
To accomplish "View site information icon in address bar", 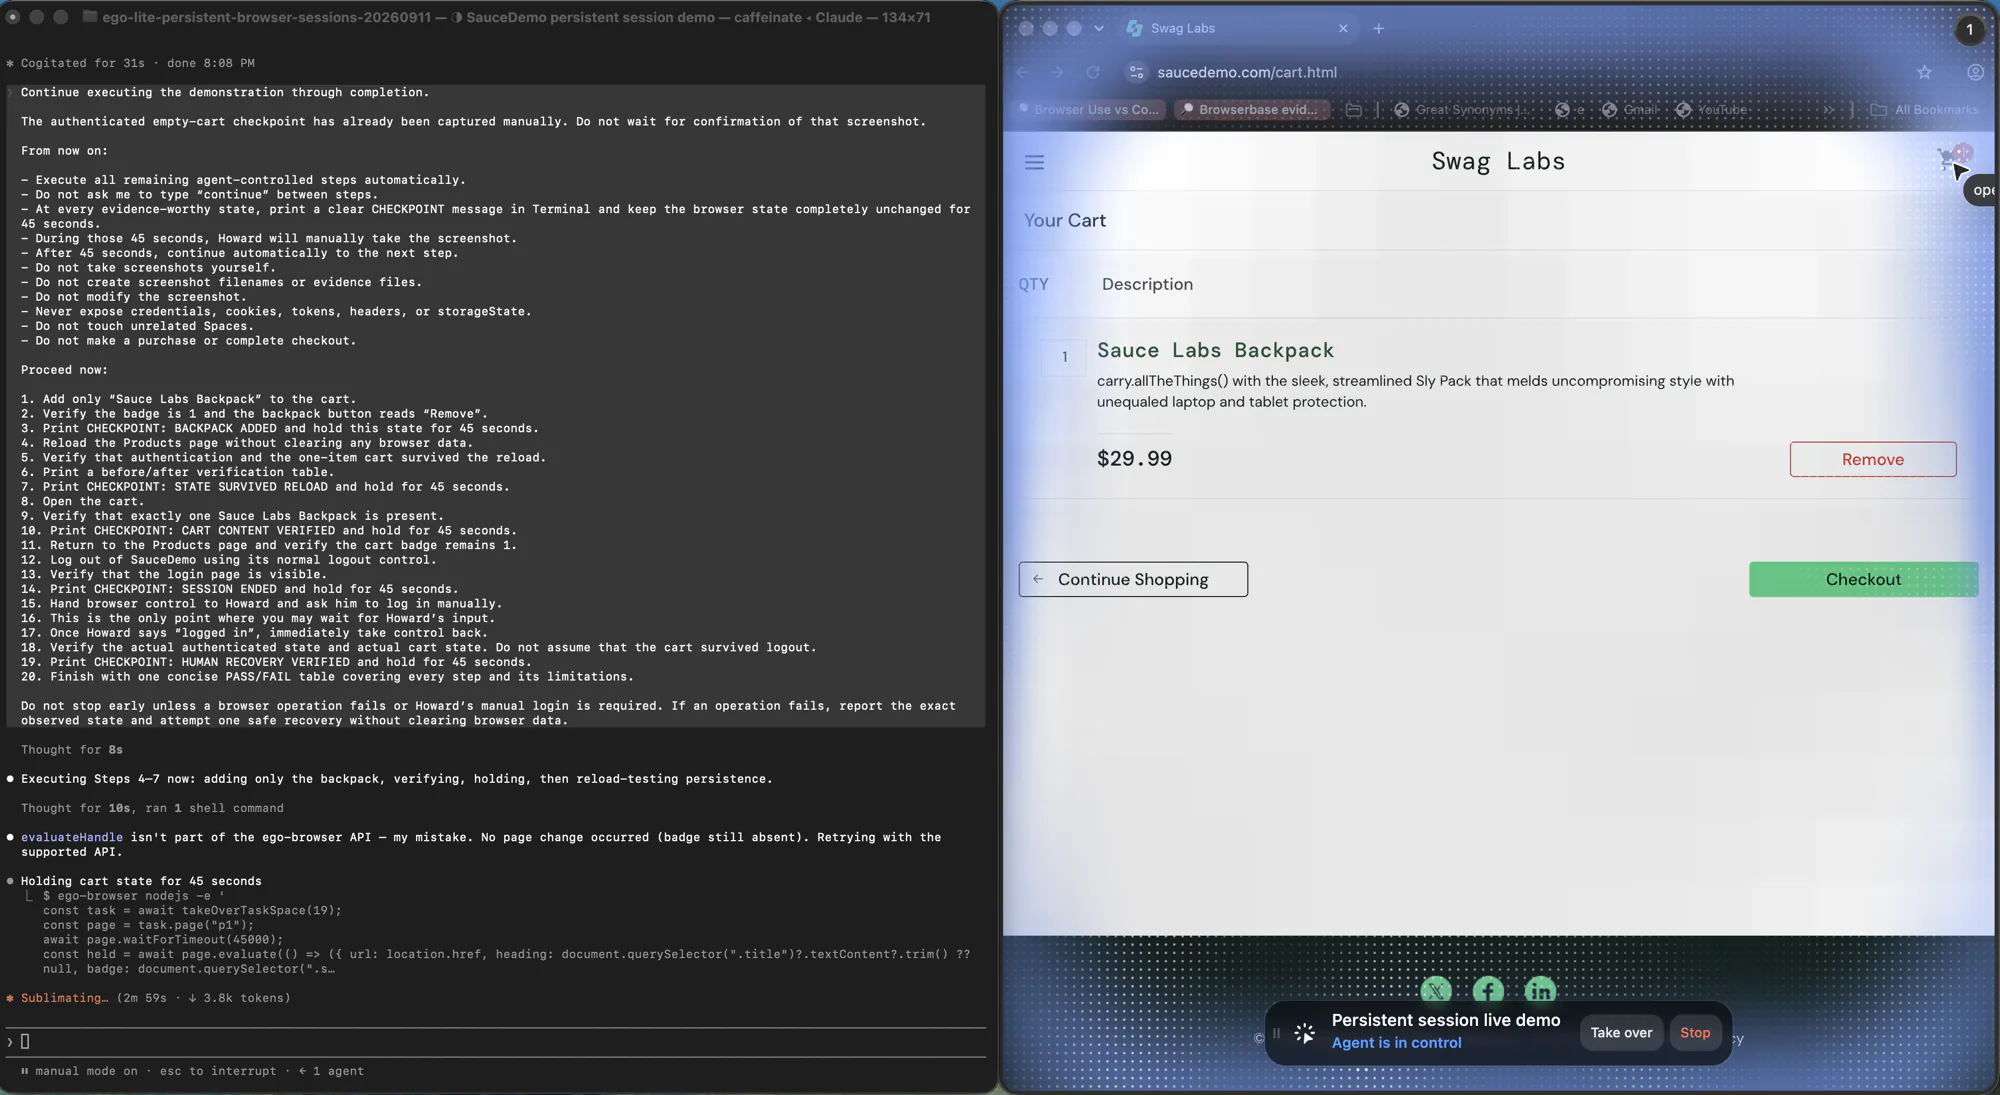I will (1136, 72).
